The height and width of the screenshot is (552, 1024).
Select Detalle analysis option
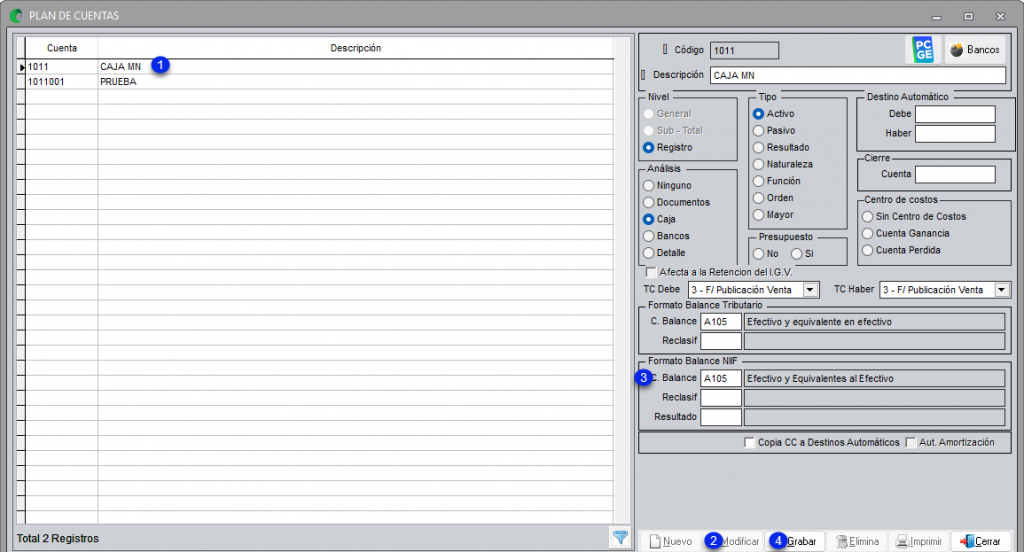(x=648, y=253)
